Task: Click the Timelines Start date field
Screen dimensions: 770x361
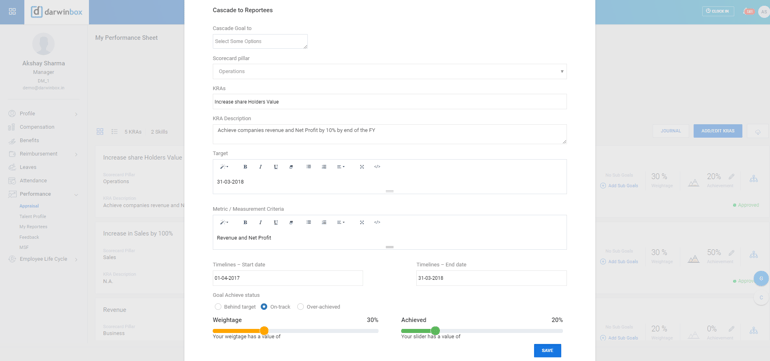Action: 288,278
